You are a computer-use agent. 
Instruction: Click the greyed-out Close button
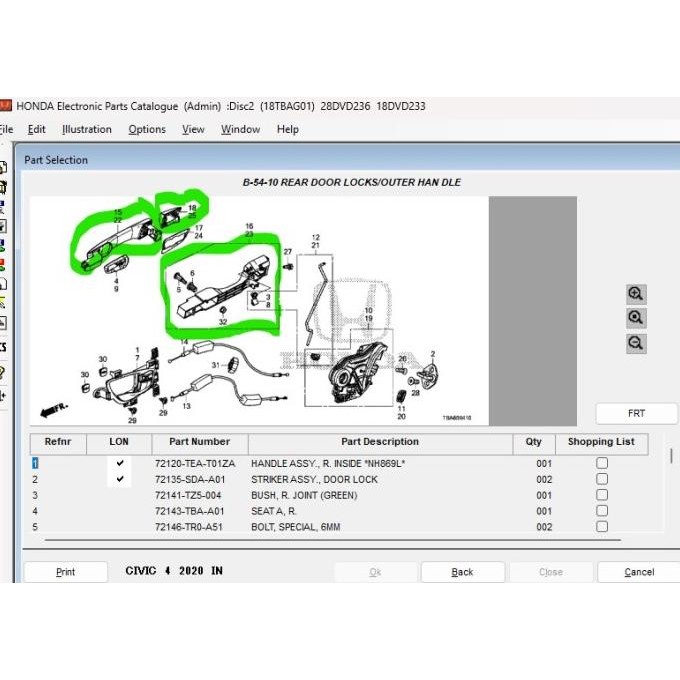551,572
